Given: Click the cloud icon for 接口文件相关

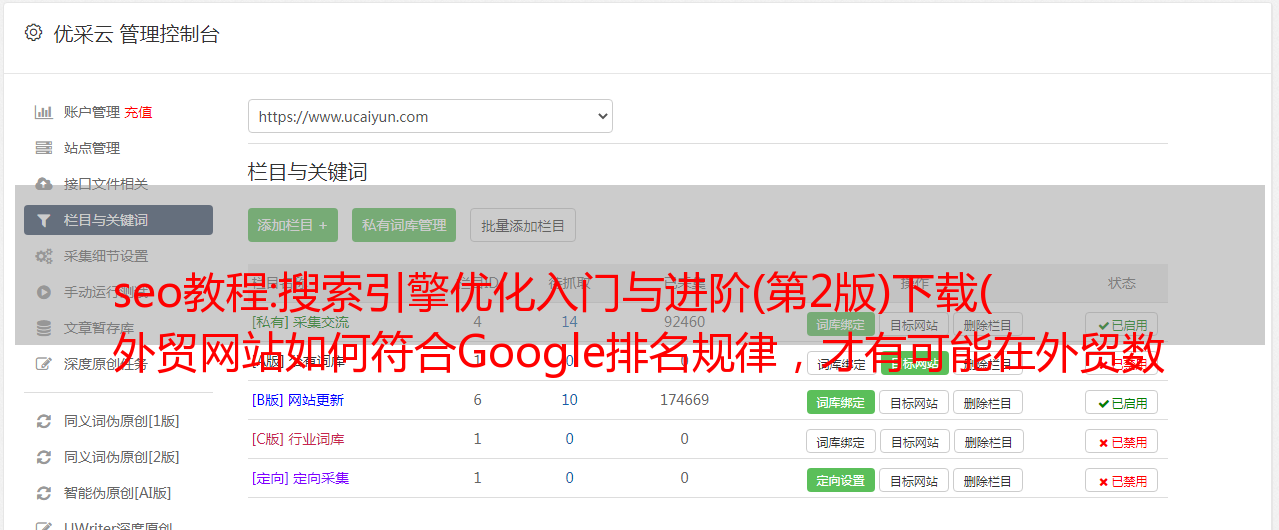Looking at the screenshot, I should pos(44,184).
